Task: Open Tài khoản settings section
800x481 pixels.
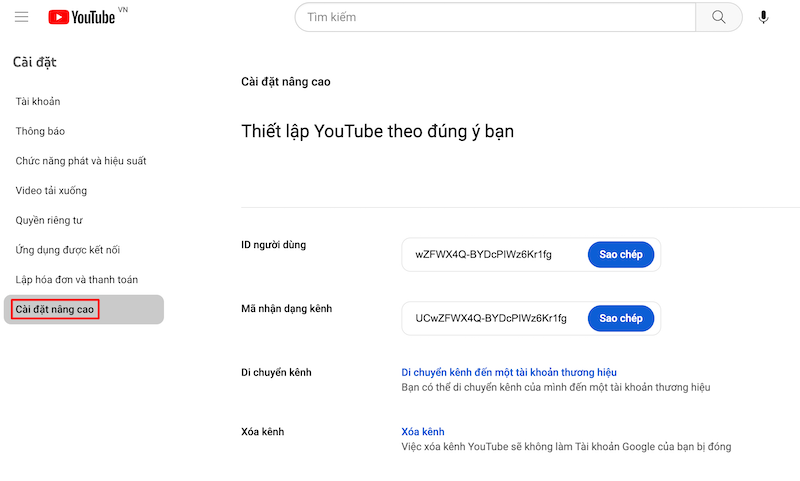Action: coord(38,102)
